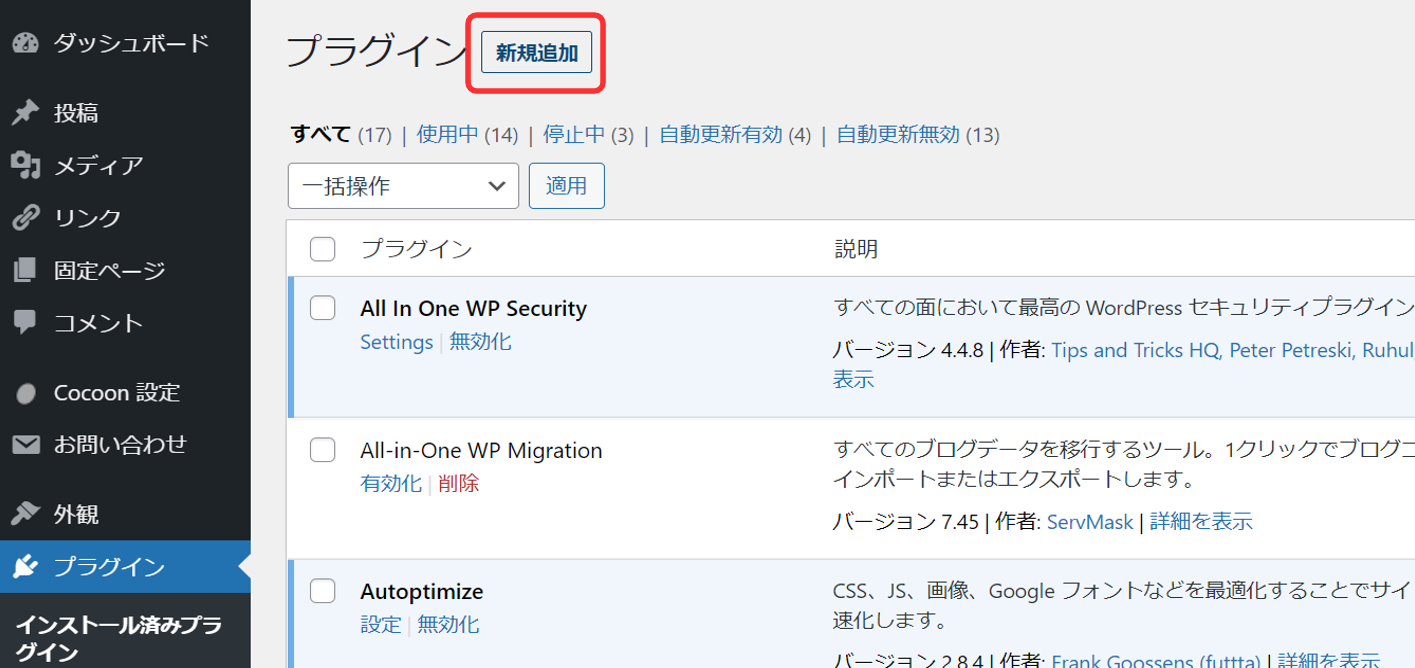Open Cocoon 設定 in the sidebar

click(x=116, y=393)
